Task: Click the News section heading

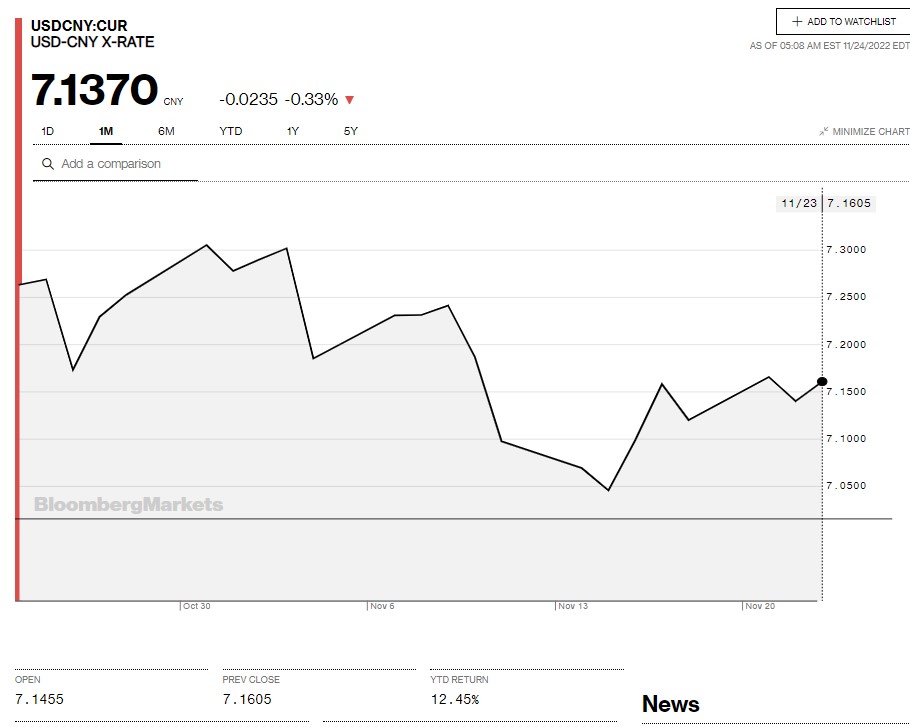Action: [x=670, y=704]
